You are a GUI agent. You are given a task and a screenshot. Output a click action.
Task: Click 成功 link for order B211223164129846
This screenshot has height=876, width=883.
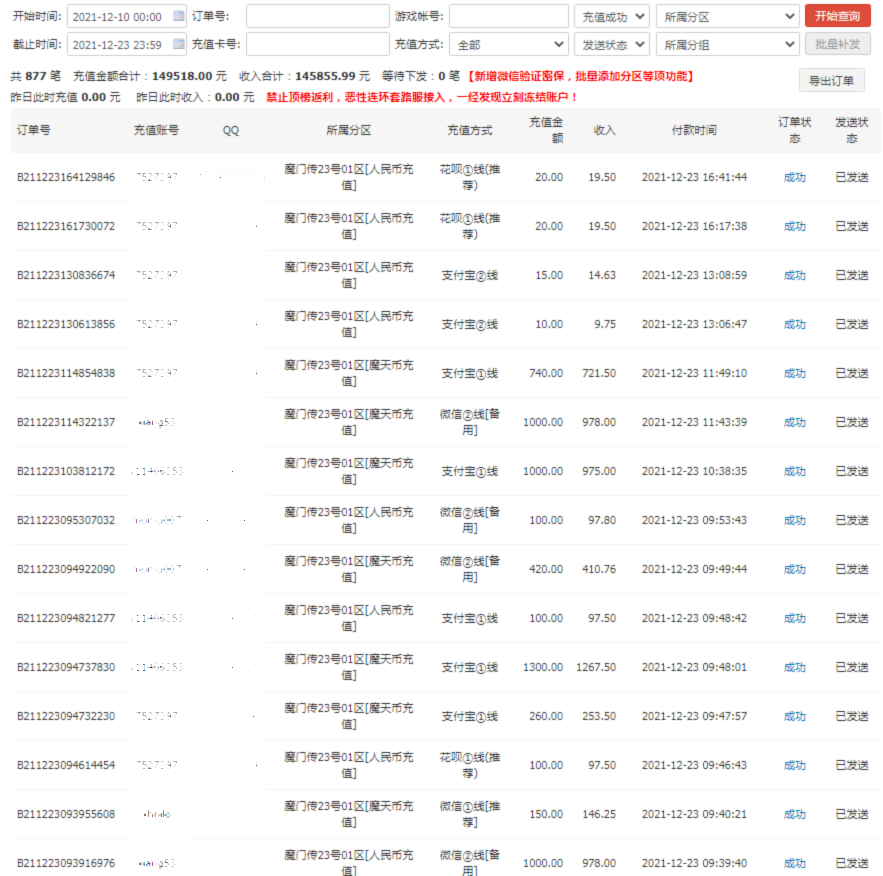[795, 177]
